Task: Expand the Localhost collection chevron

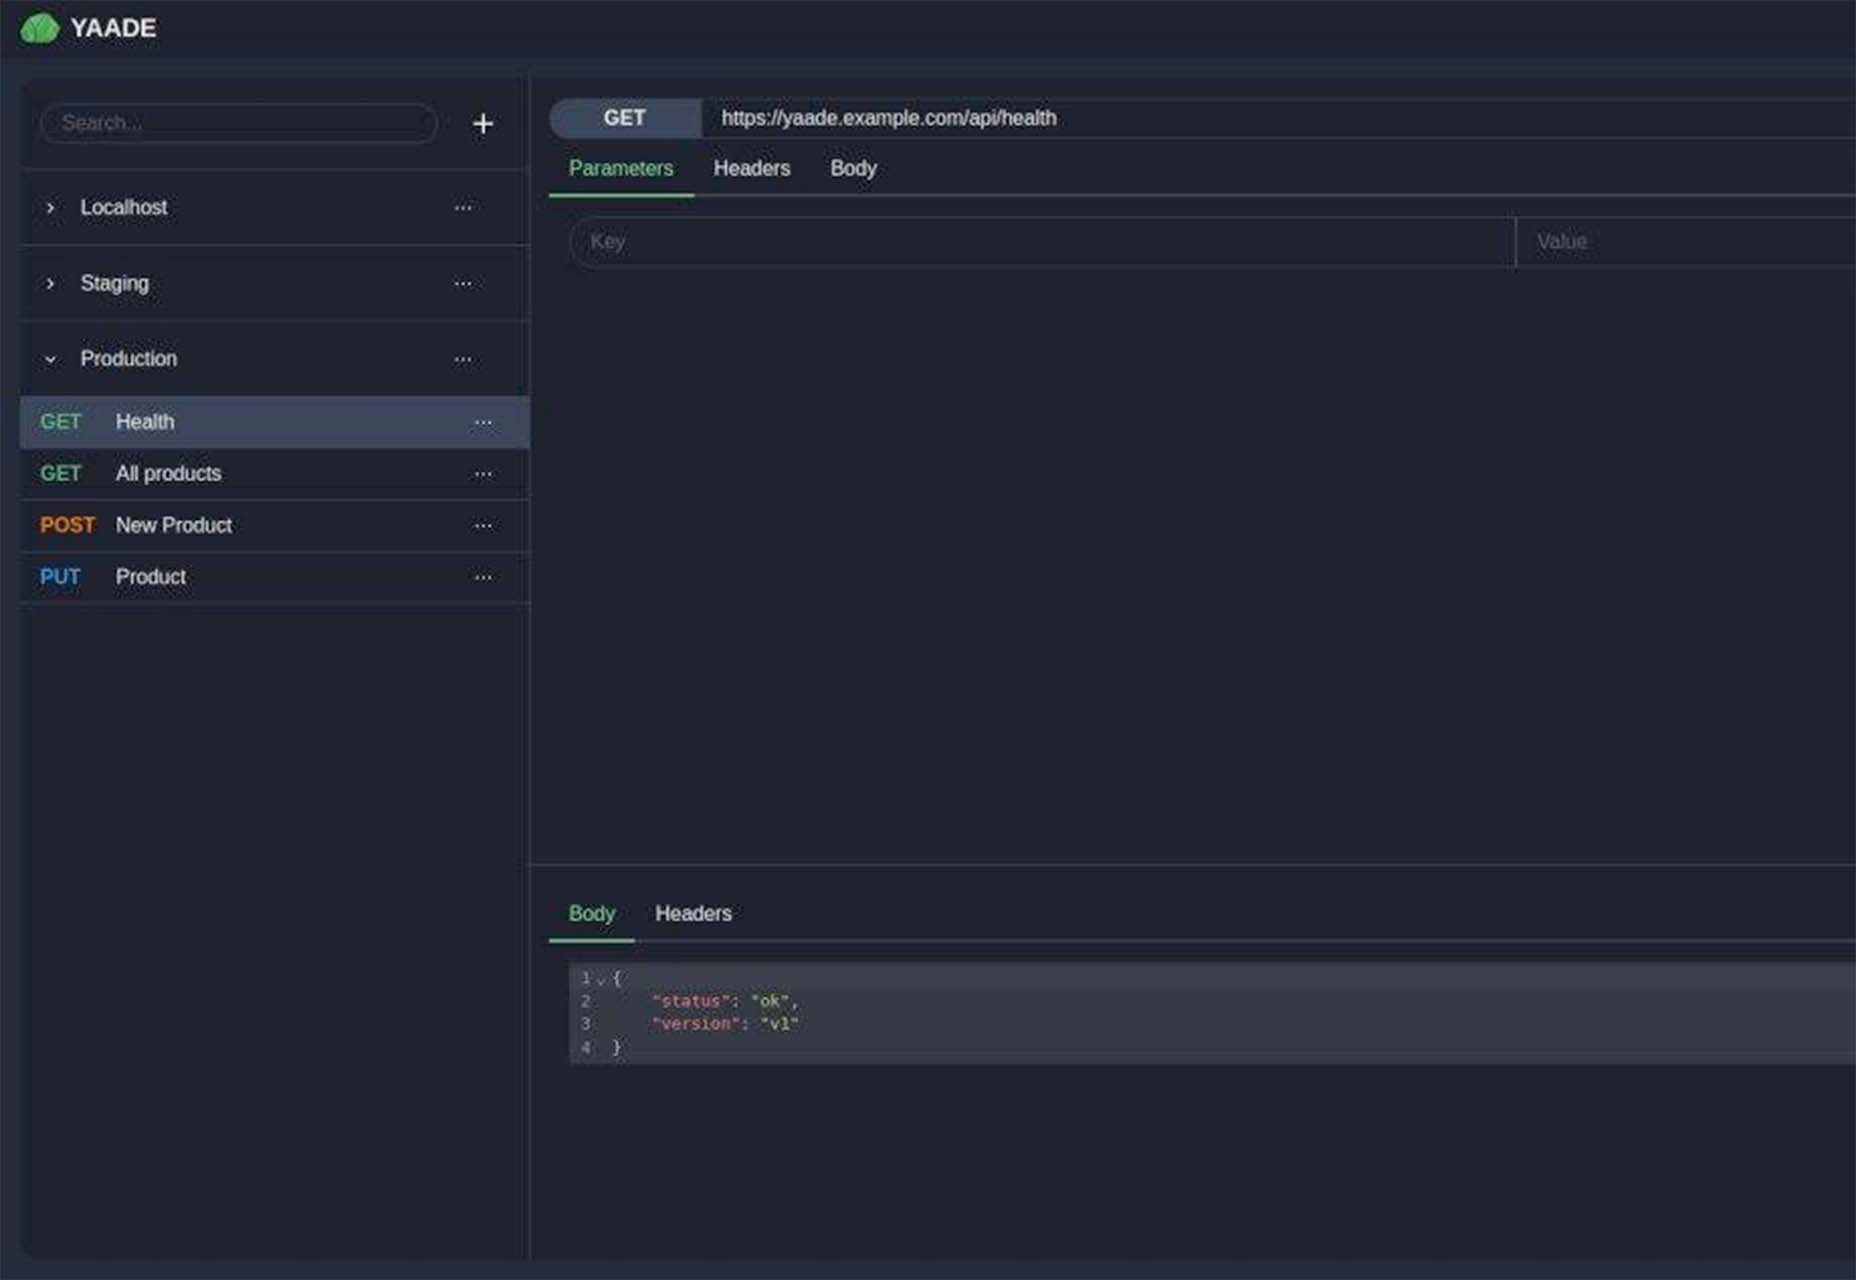Action: coord(50,208)
